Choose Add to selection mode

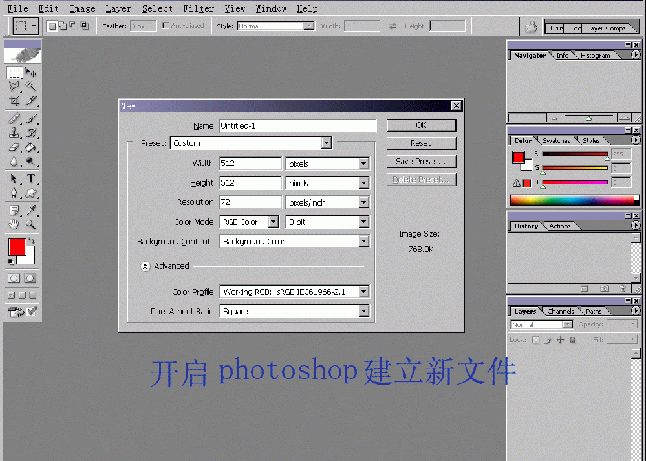click(x=62, y=26)
